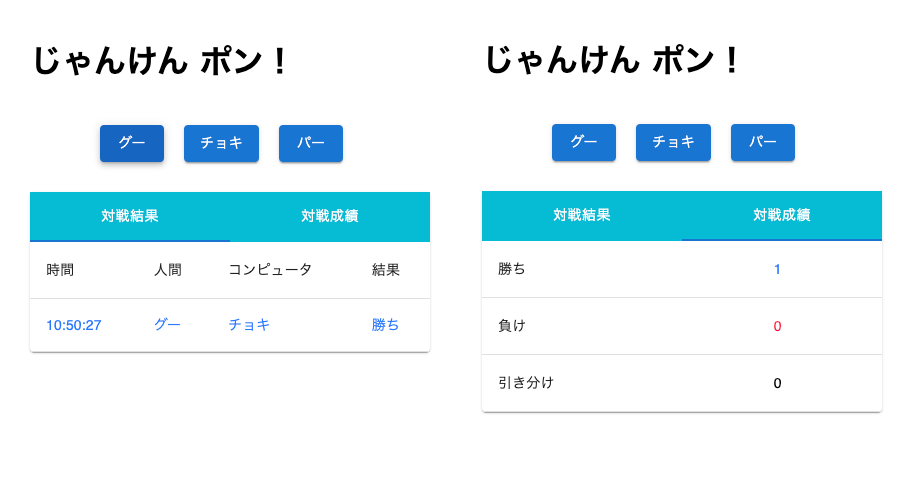Click the パー button in left panel

coord(311,143)
